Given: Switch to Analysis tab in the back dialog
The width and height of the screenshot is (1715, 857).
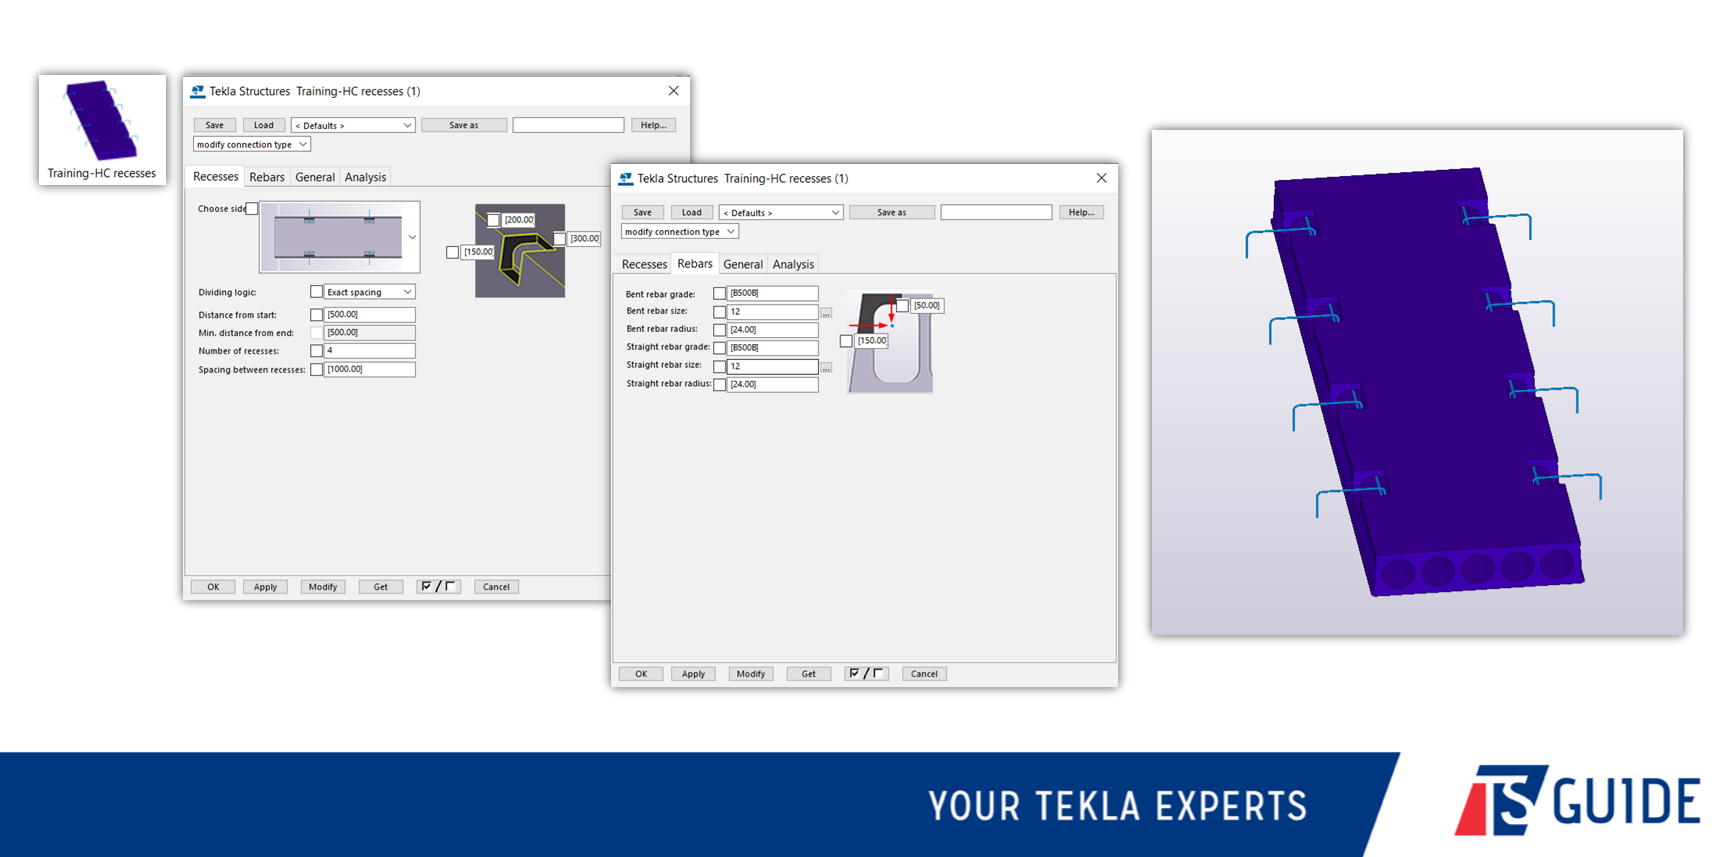Looking at the screenshot, I should (365, 177).
